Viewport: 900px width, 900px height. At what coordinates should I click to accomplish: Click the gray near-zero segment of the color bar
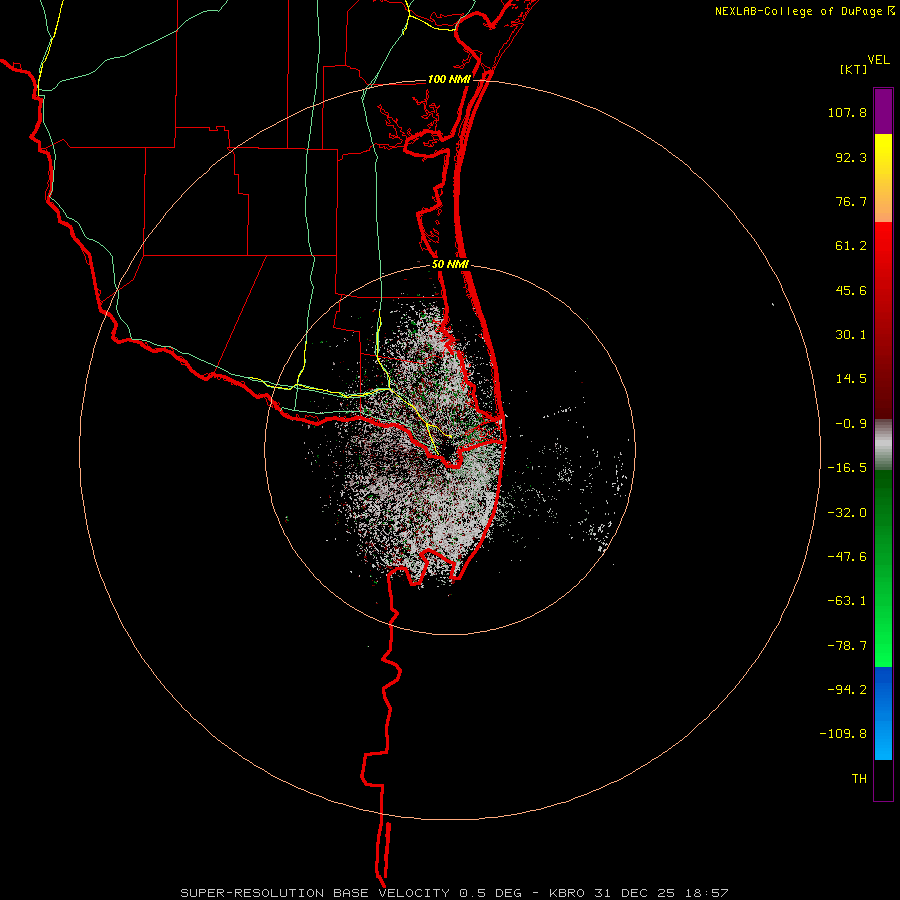point(883,445)
